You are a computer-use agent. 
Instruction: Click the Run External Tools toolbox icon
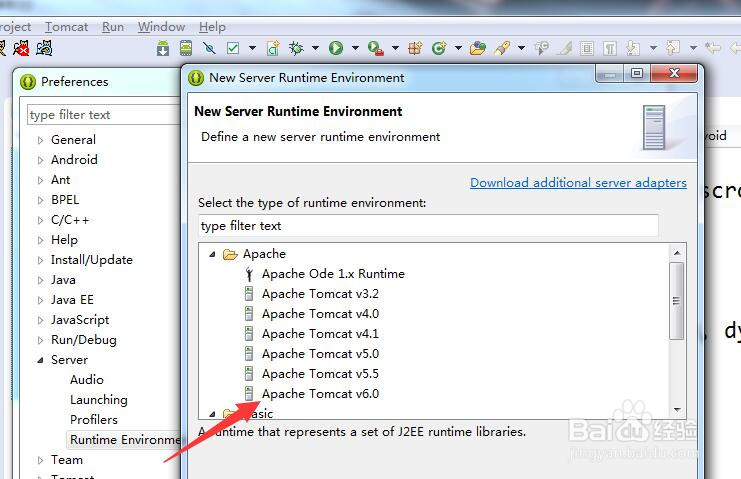point(376,49)
